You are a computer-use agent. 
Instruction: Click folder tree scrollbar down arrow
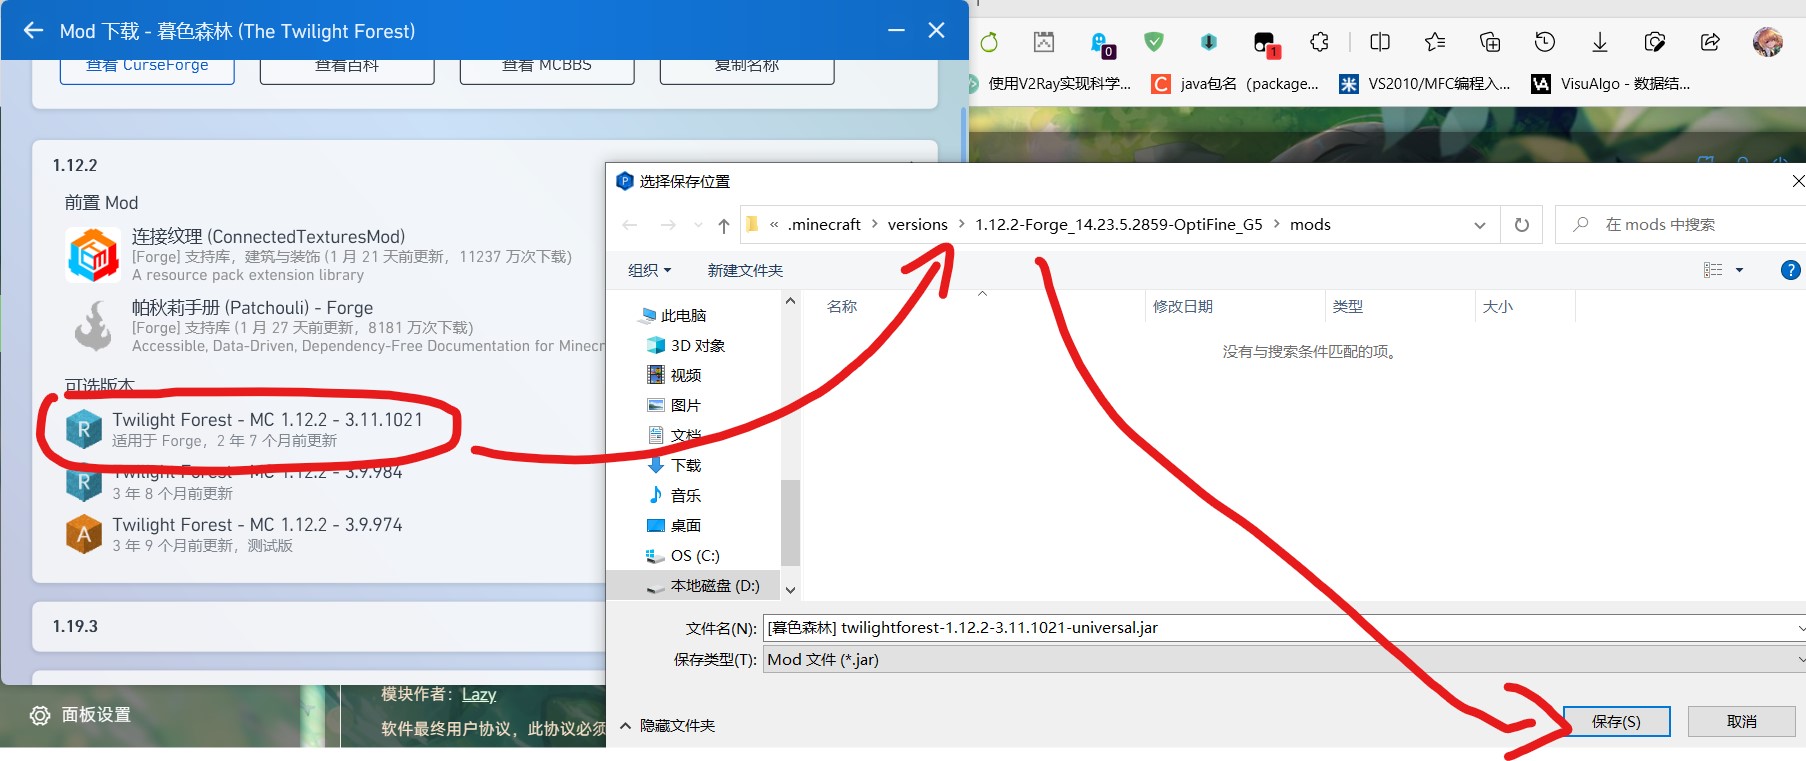point(790,589)
